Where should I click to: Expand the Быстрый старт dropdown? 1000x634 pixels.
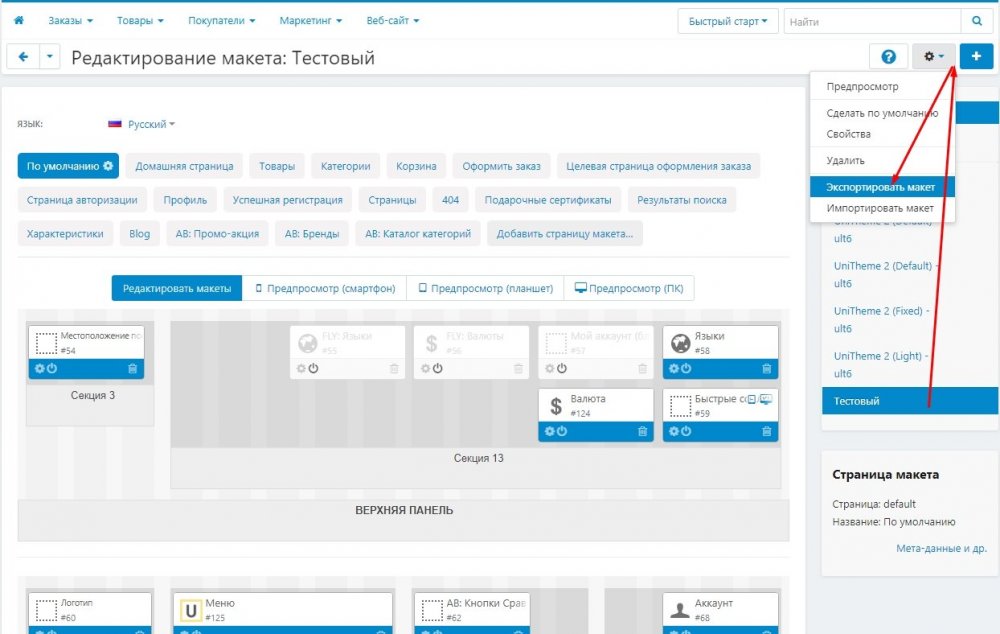click(728, 20)
